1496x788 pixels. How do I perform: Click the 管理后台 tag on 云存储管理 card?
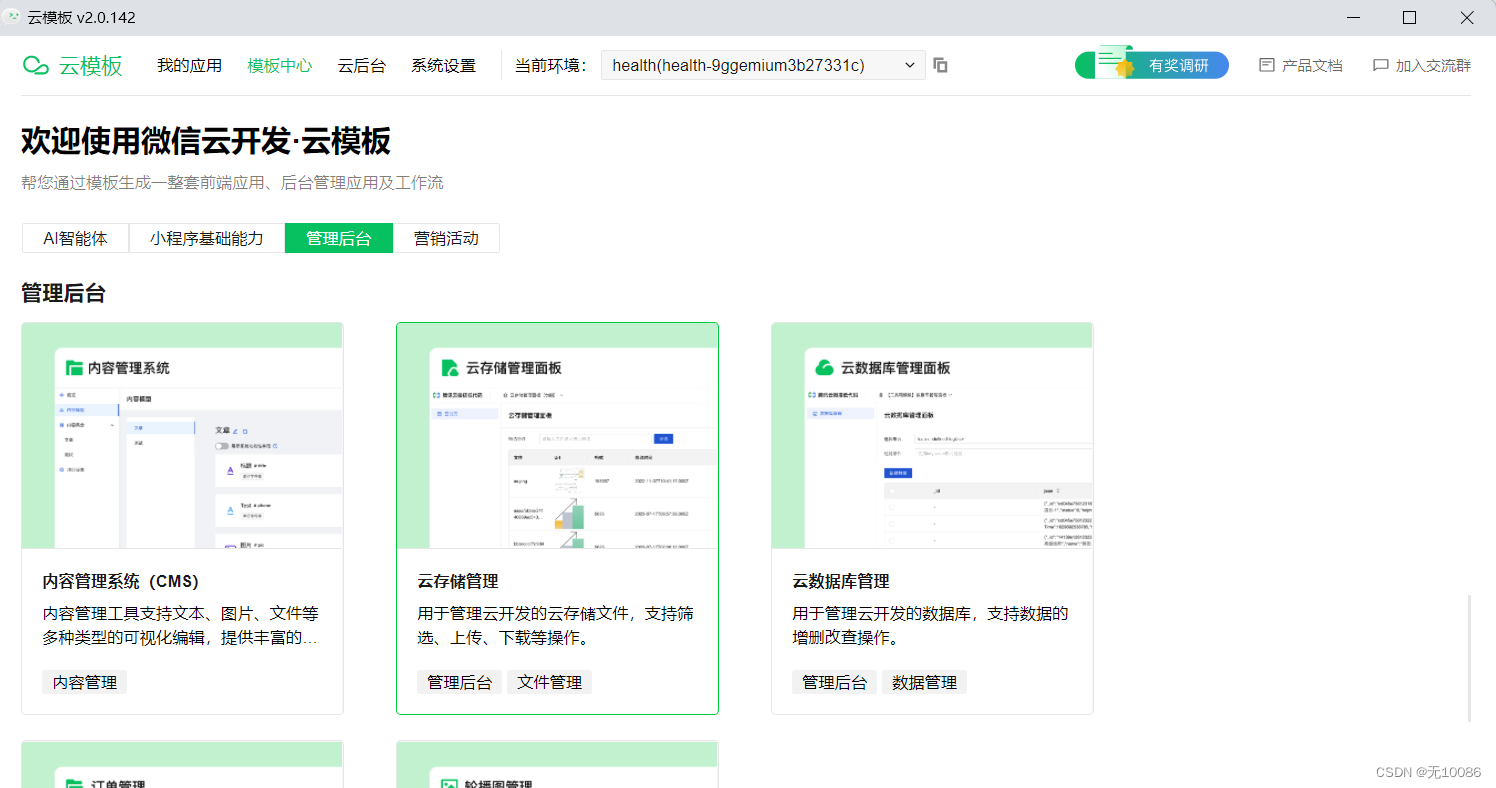click(459, 682)
